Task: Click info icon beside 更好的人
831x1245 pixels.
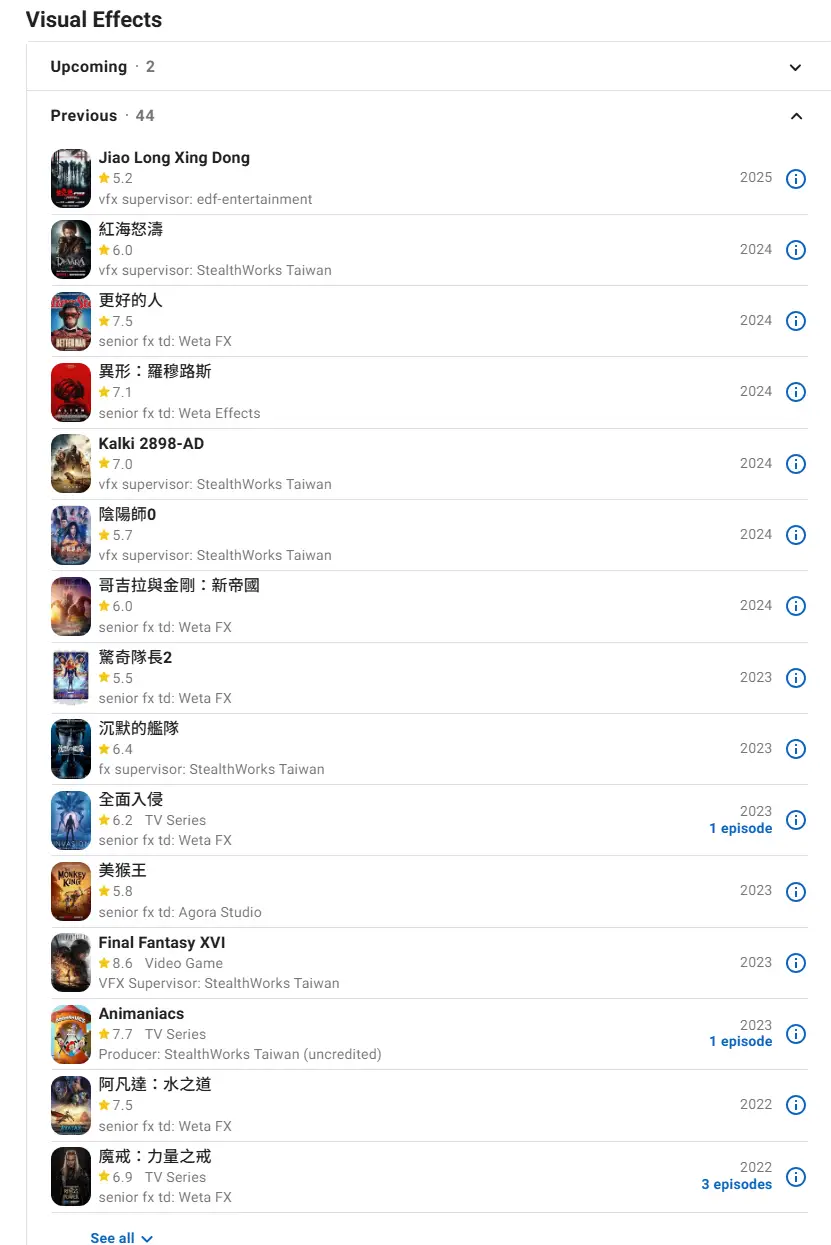Action: pyautogui.click(x=796, y=321)
